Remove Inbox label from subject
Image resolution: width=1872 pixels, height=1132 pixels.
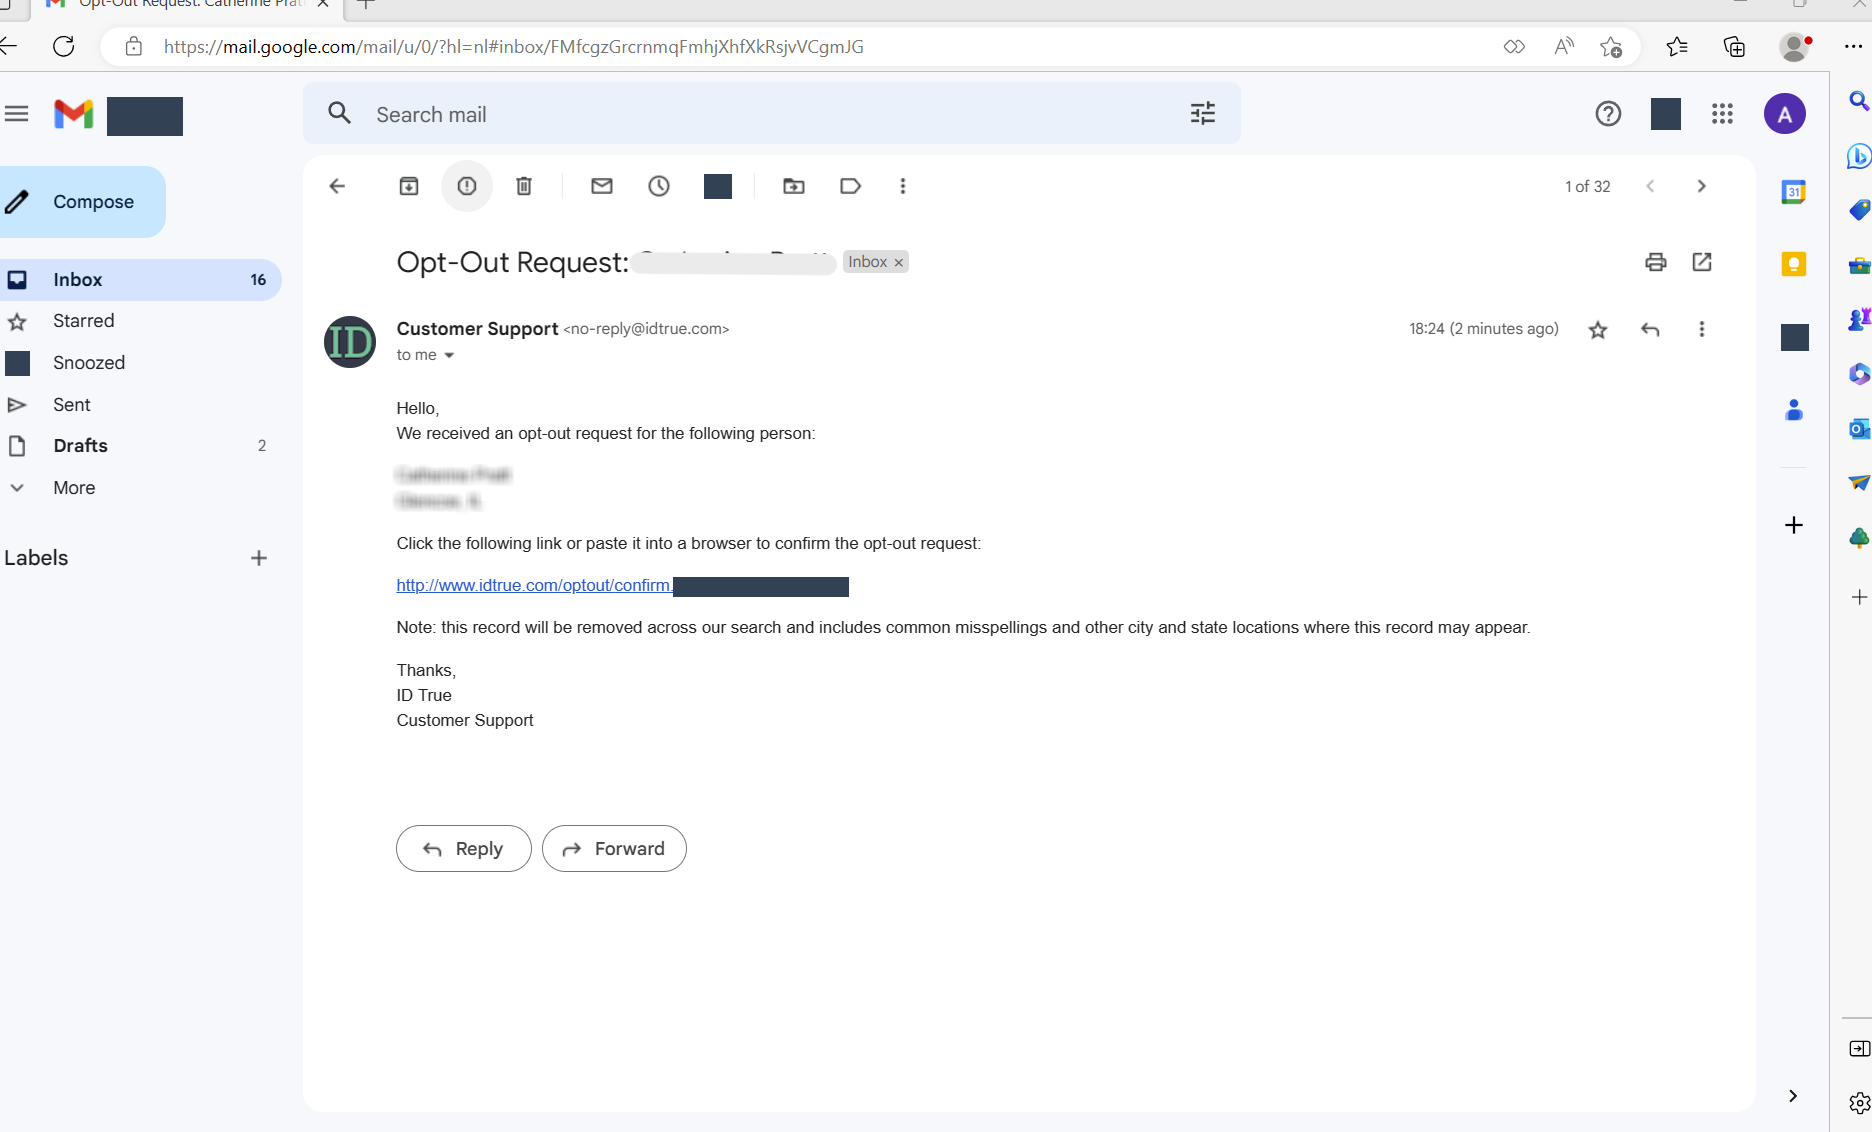899,263
